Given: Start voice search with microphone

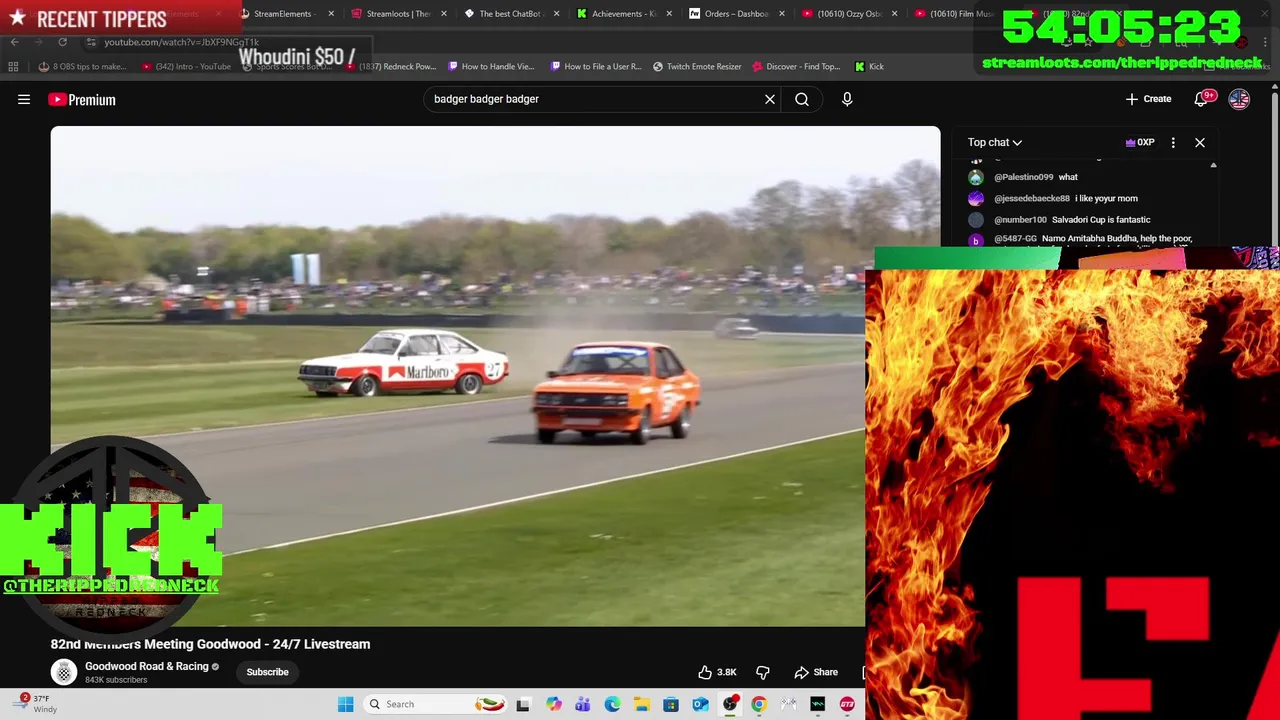Looking at the screenshot, I should 847,99.
